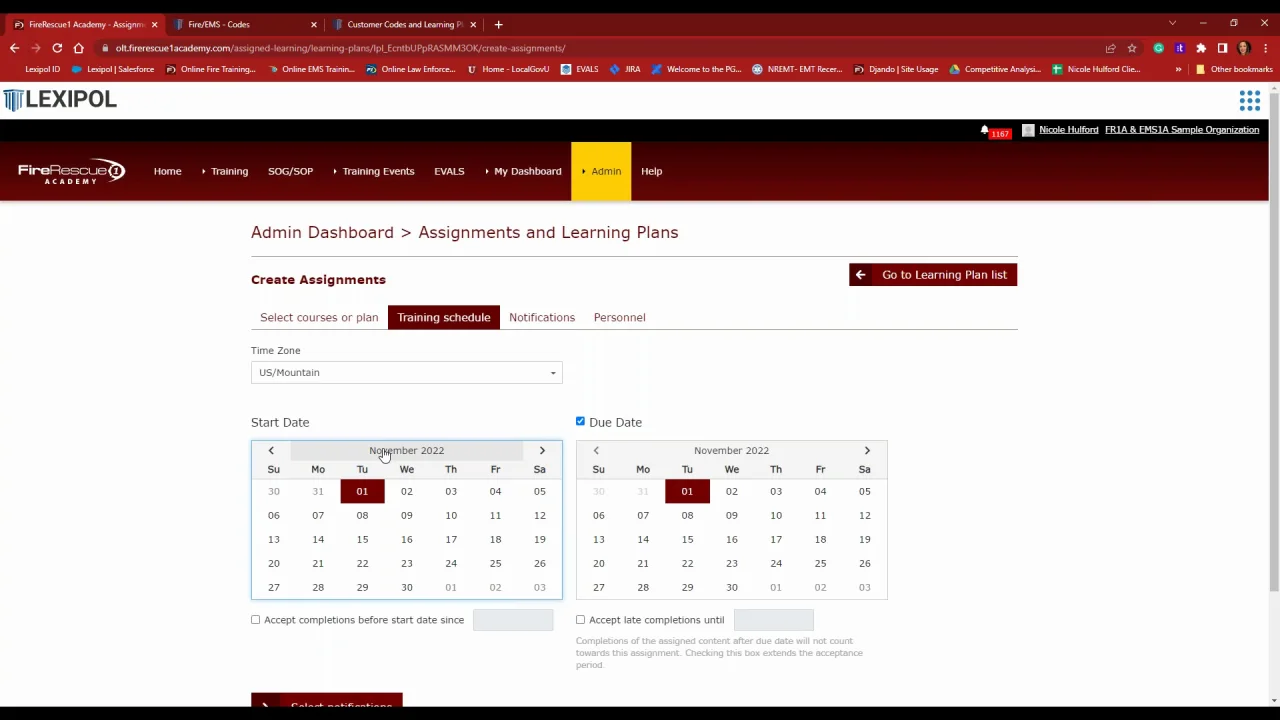
Task: Click November 2022 header in Start Date calendar
Action: (406, 451)
